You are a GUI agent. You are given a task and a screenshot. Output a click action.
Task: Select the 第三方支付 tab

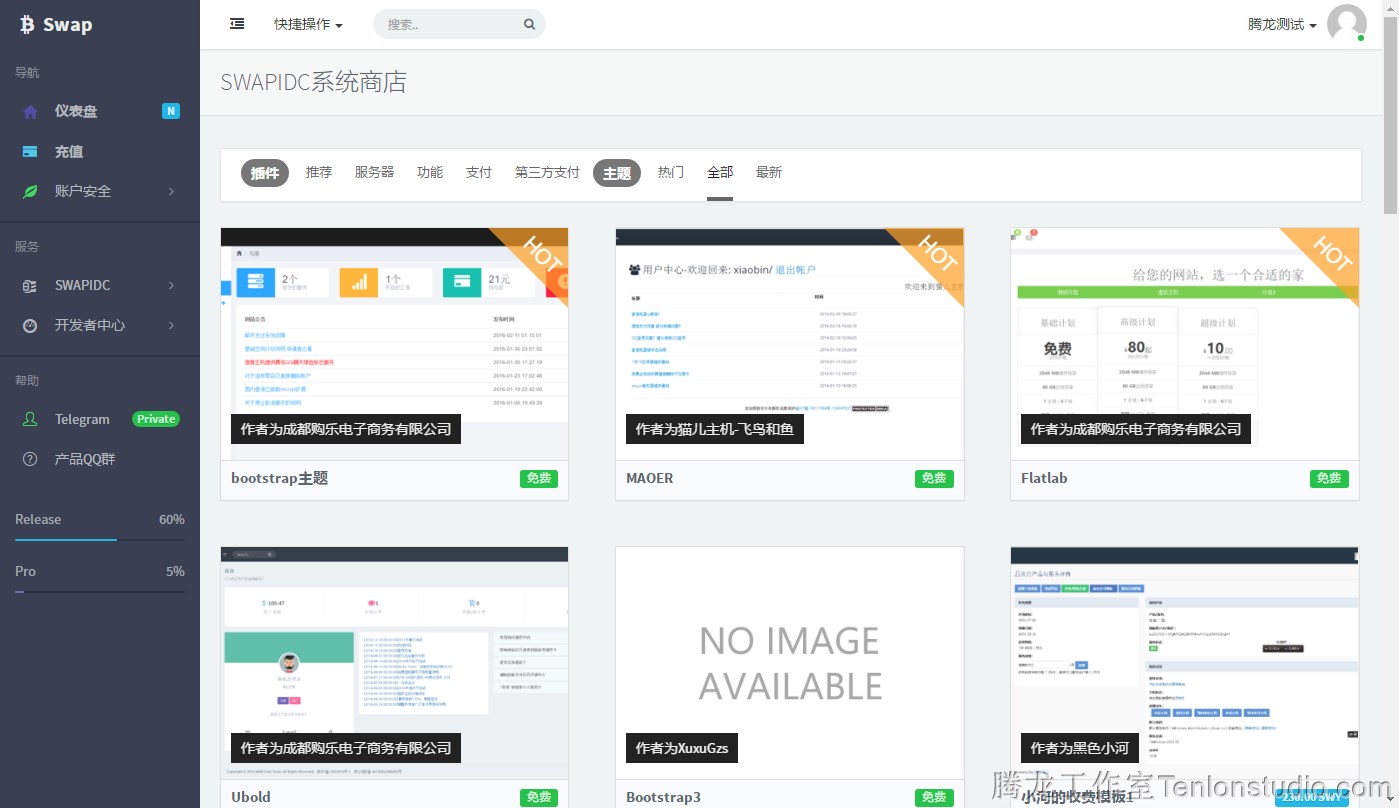tap(547, 172)
